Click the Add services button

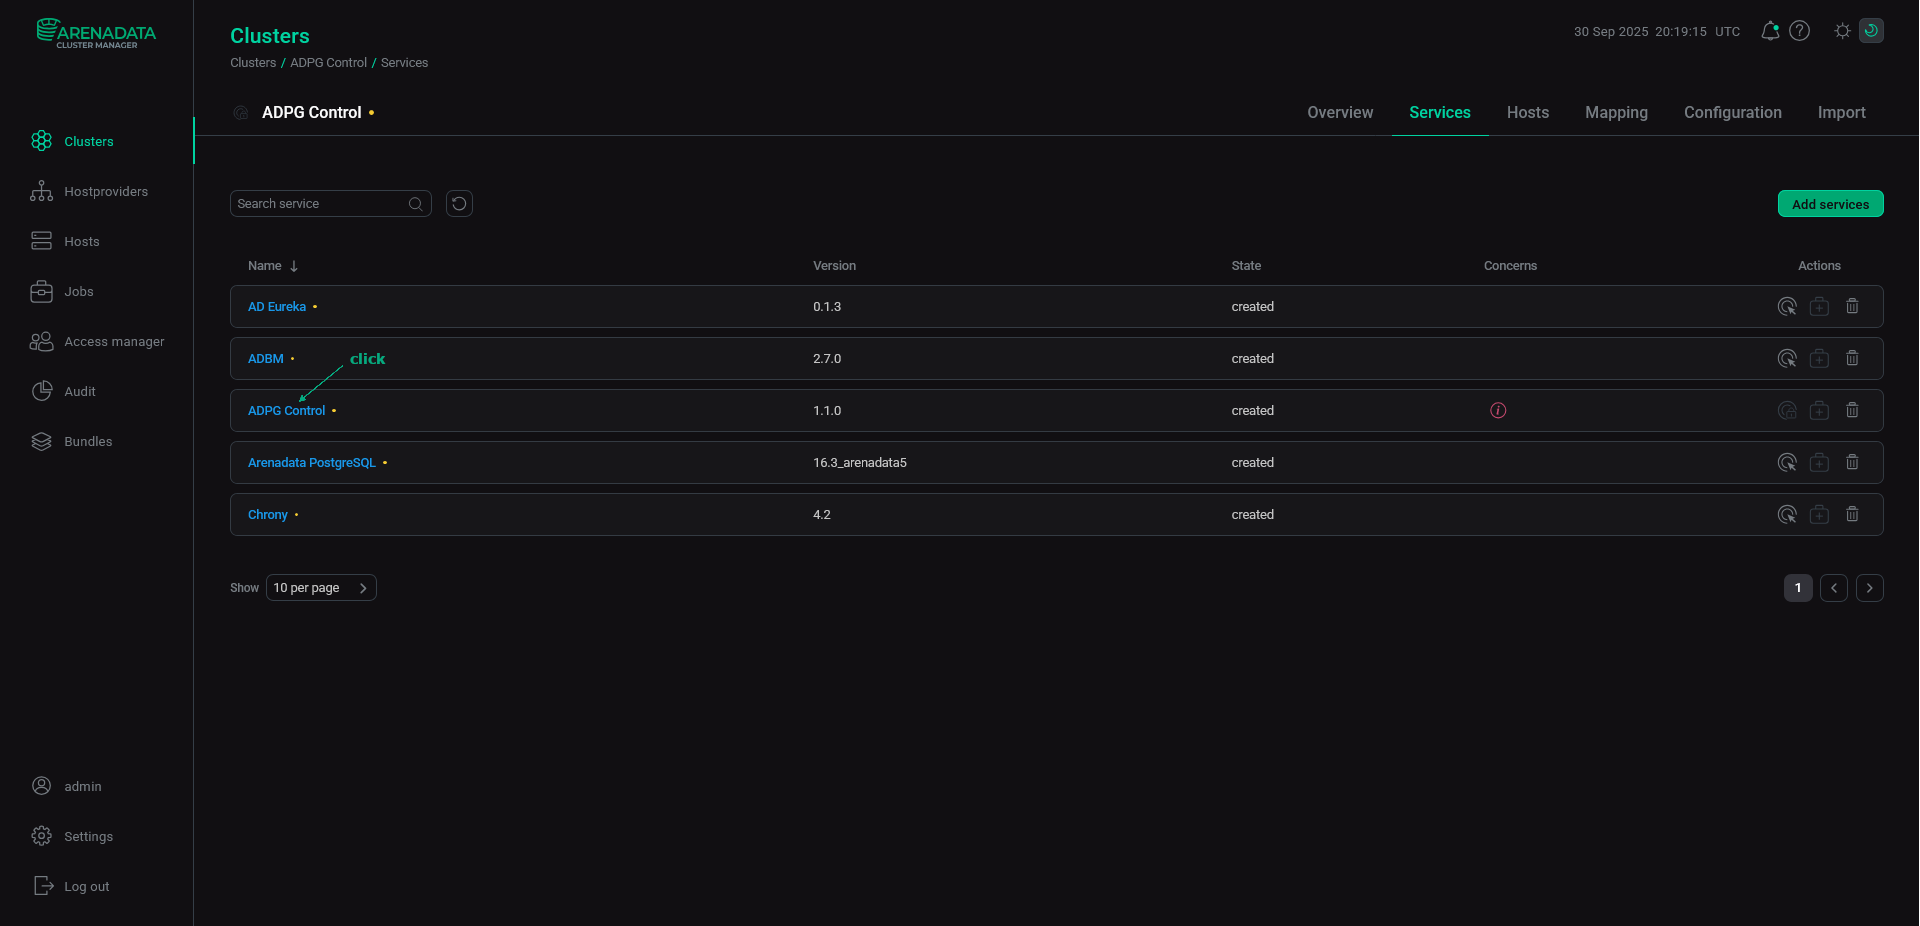click(1830, 204)
